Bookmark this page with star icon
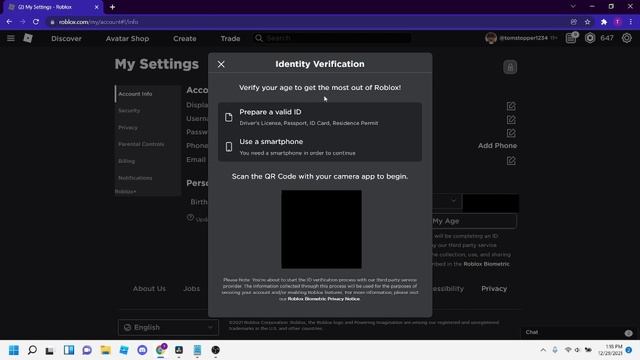 tap(587, 22)
